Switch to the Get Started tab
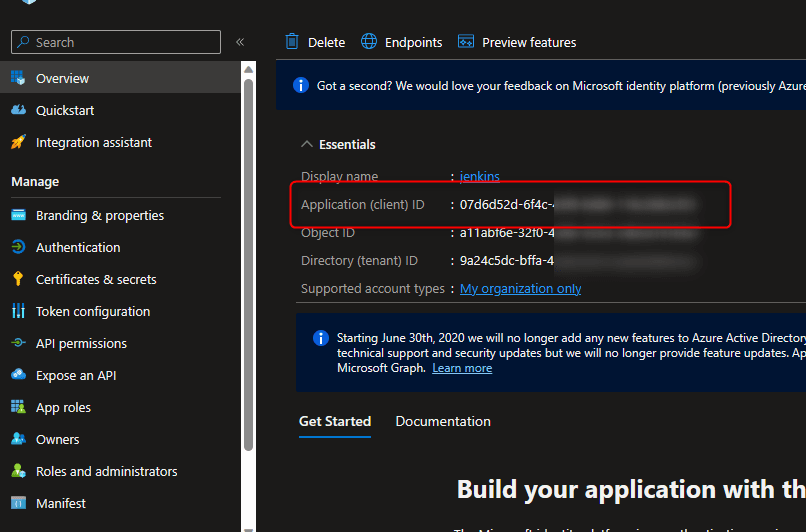The width and height of the screenshot is (806, 532). pyautogui.click(x=335, y=421)
